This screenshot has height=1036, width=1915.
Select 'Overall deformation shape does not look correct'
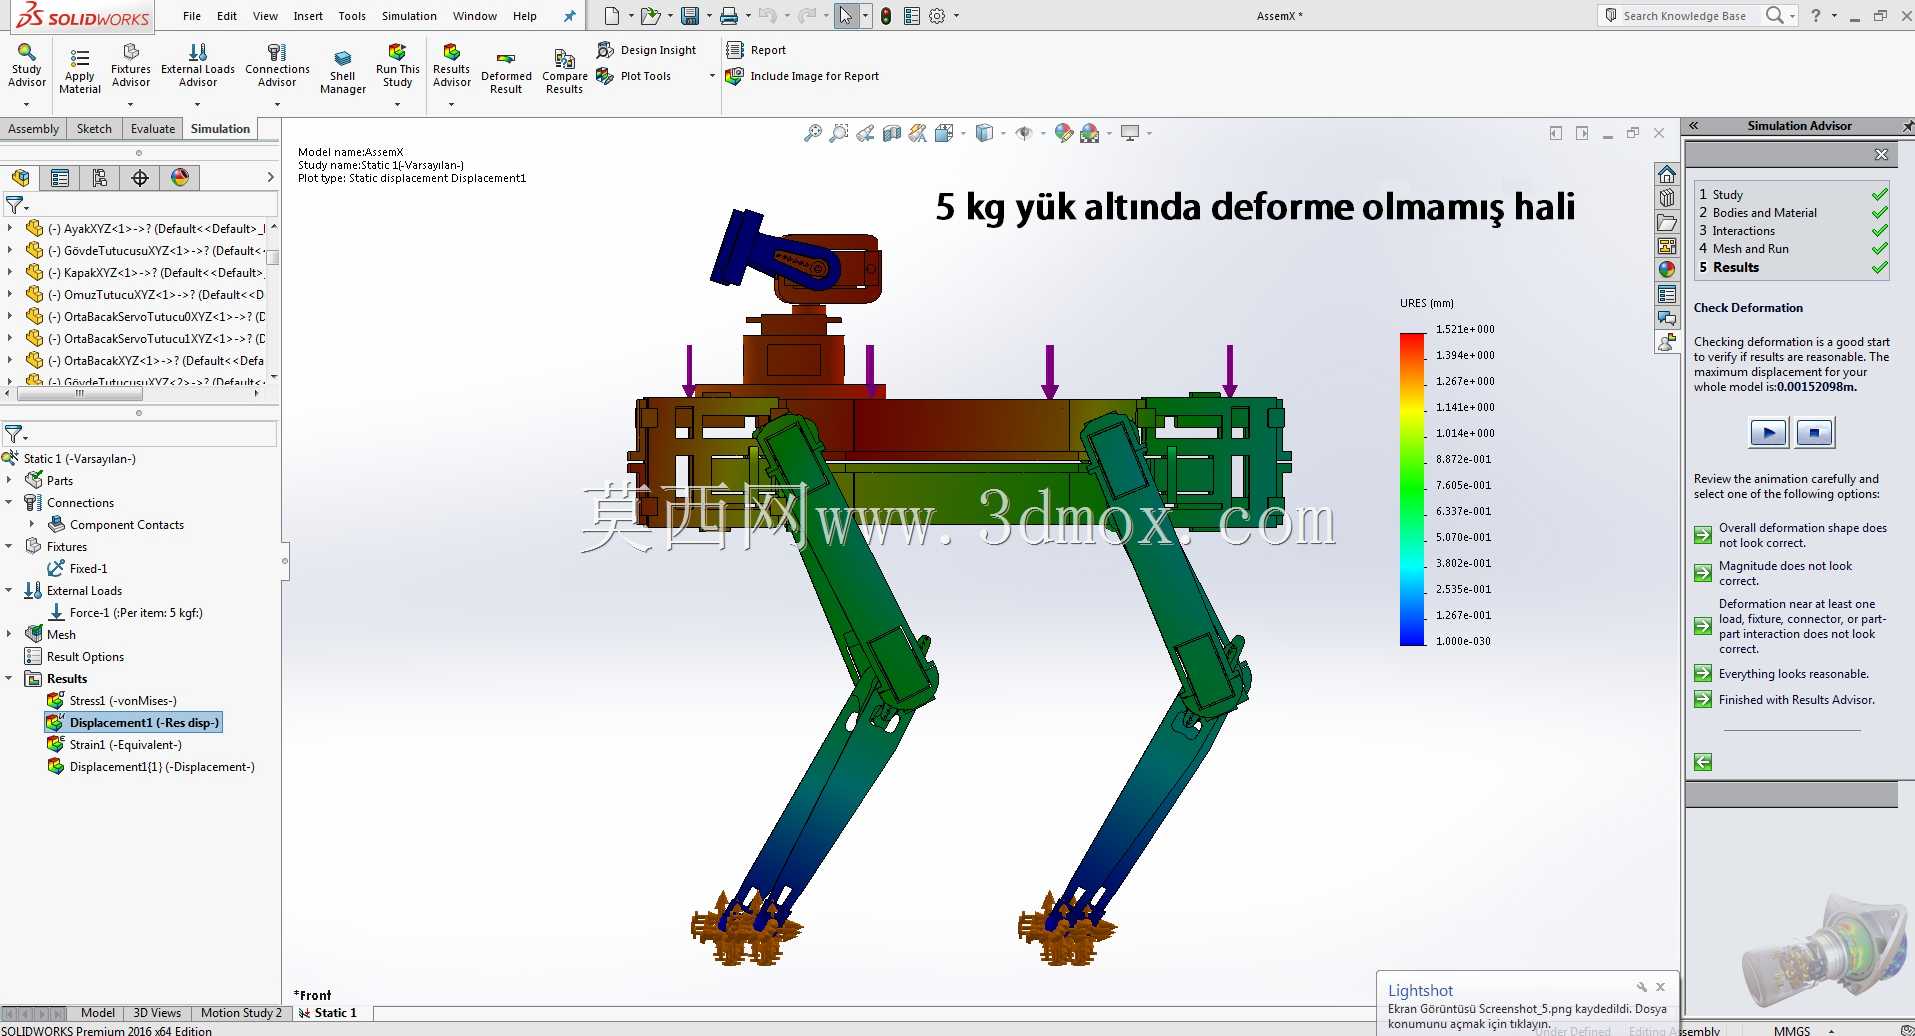pos(1791,535)
